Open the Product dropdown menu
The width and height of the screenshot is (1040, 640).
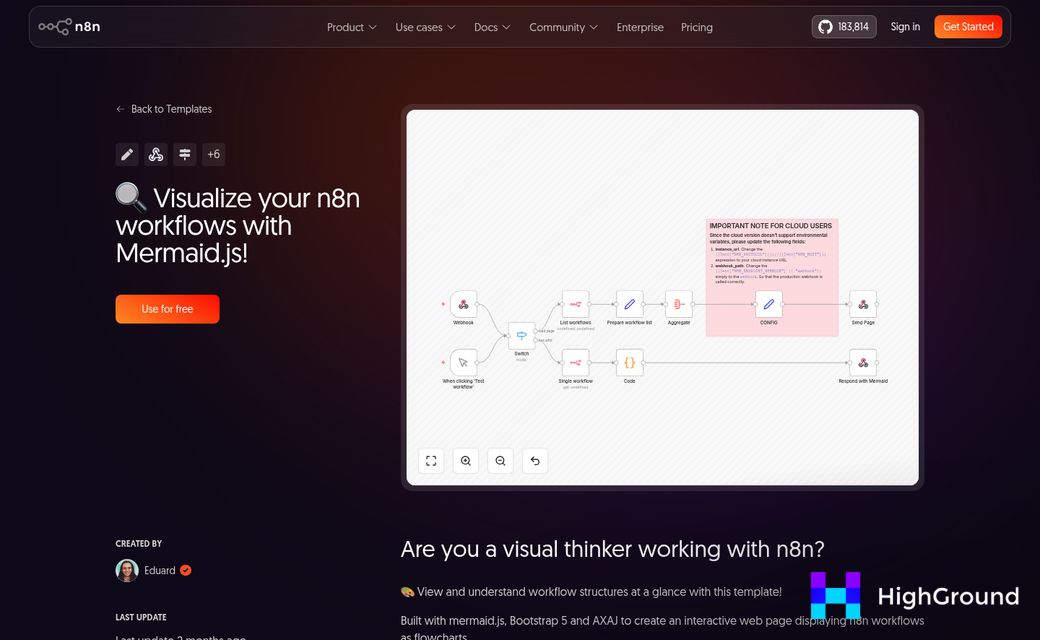pos(351,27)
